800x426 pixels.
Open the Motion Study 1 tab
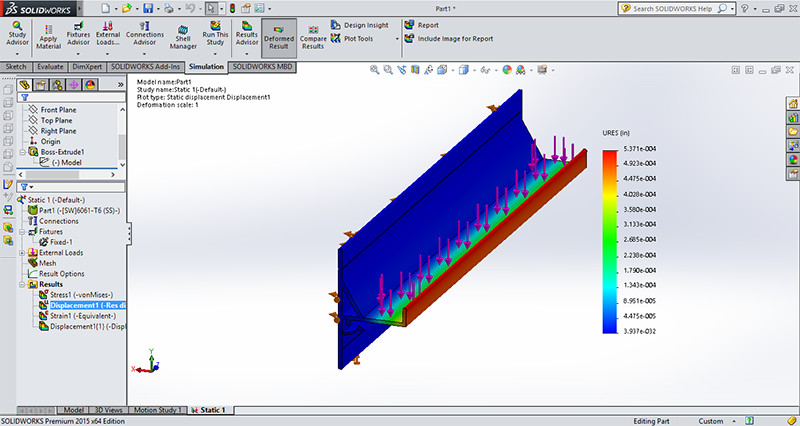coord(159,410)
